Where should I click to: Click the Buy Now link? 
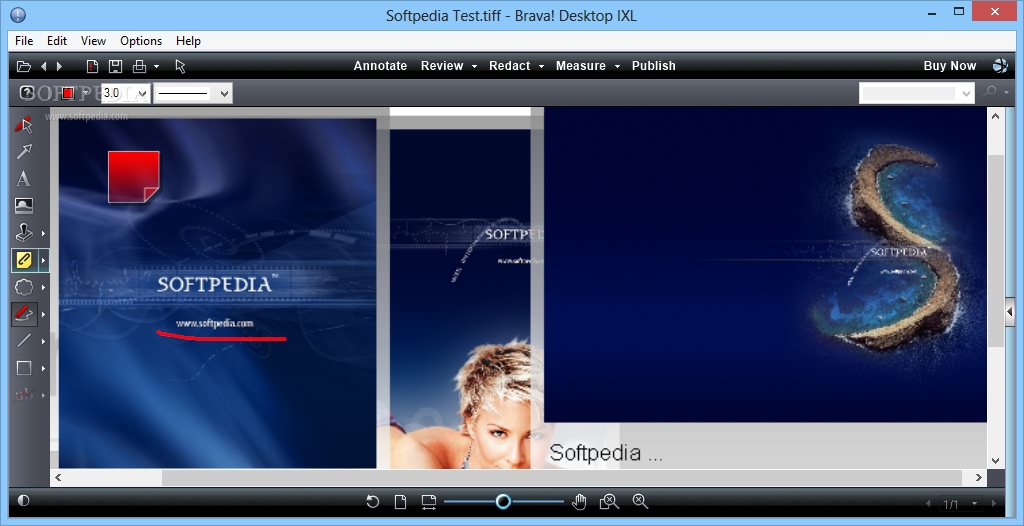(x=950, y=66)
